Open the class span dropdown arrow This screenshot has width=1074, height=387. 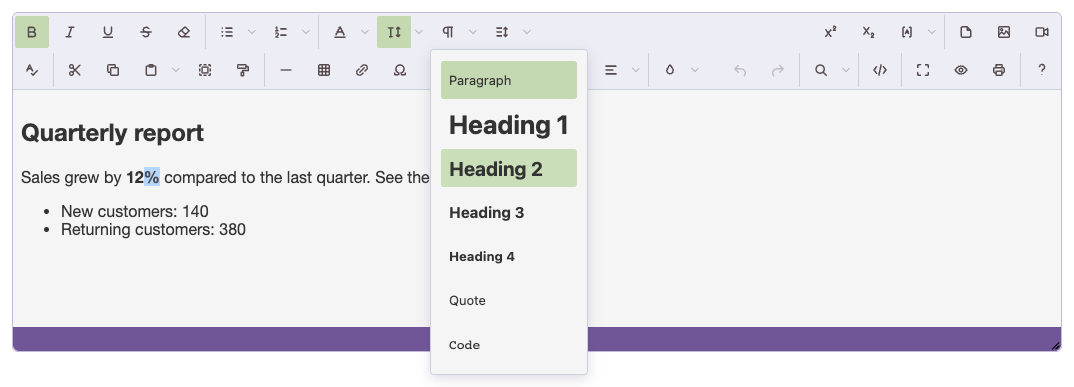[x=932, y=32]
